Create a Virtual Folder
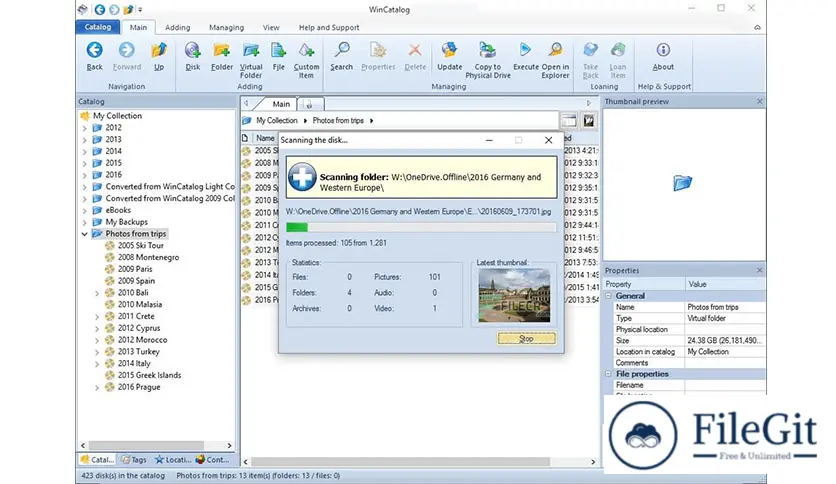This screenshot has width=836, height=484. [x=251, y=60]
